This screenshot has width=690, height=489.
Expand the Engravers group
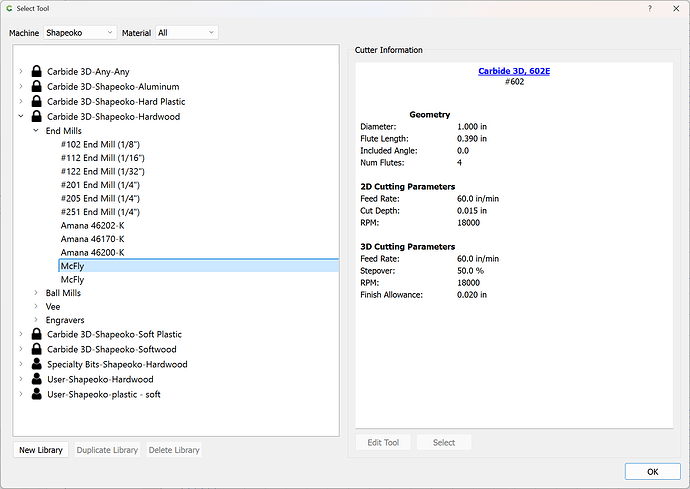pyautogui.click(x=36, y=320)
